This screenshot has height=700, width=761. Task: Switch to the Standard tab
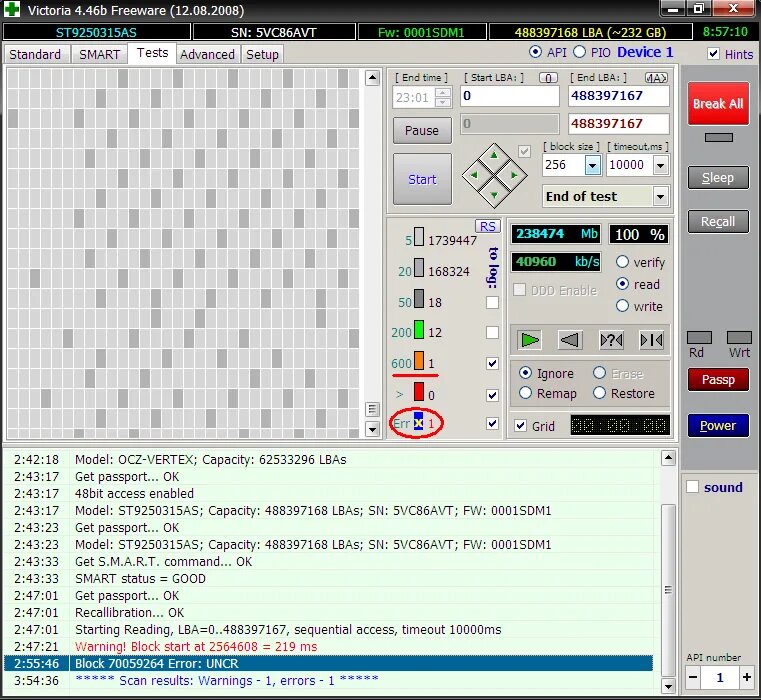point(35,54)
